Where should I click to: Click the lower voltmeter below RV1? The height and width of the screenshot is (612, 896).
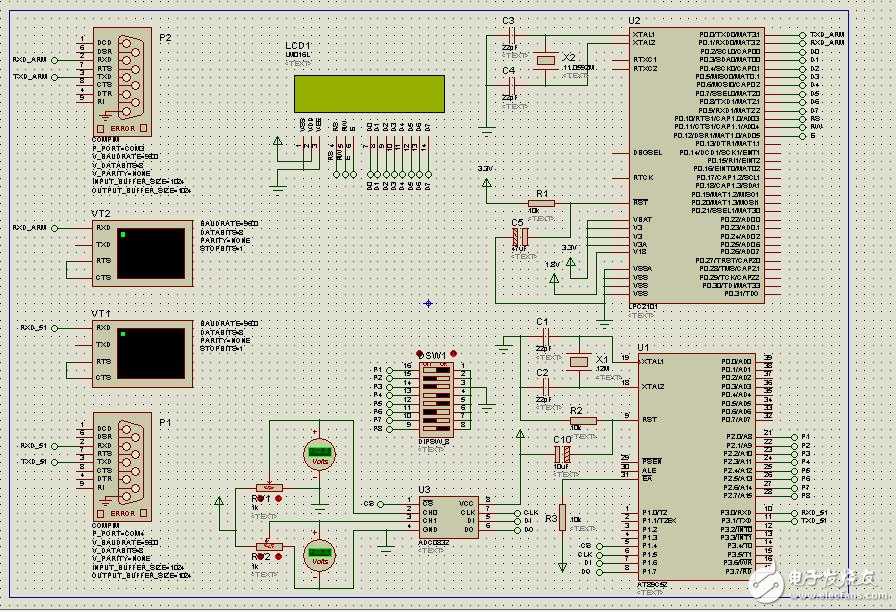(319, 555)
